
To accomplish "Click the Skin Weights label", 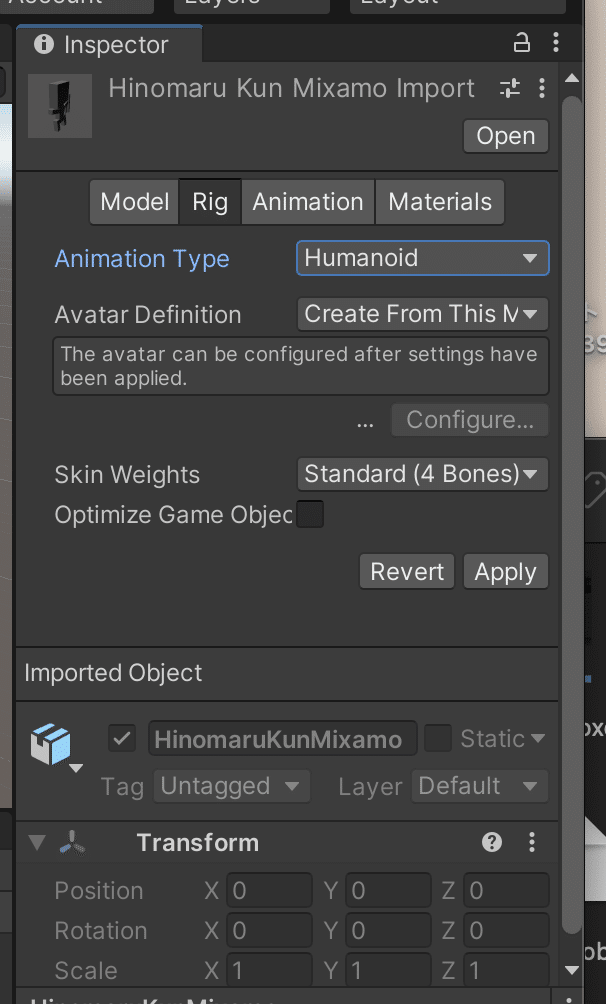I will [x=127, y=474].
